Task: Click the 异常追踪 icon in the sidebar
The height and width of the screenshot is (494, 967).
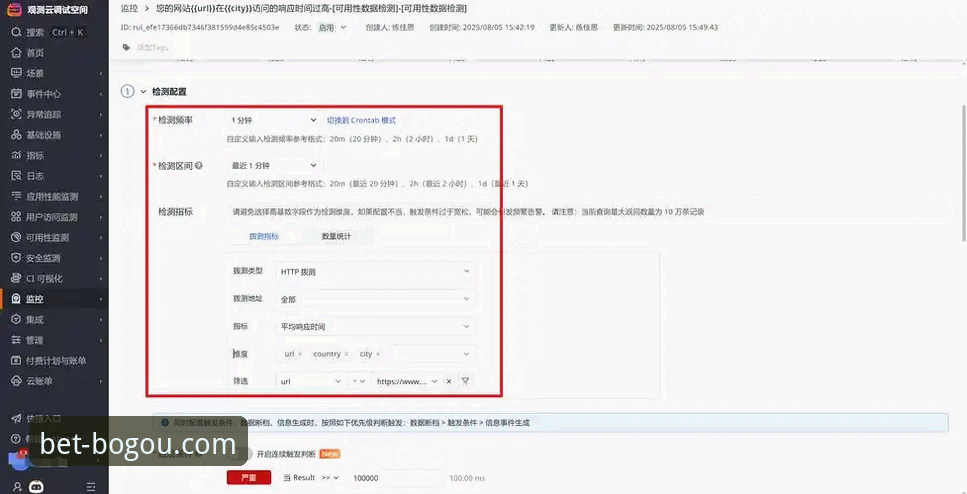Action: pyautogui.click(x=17, y=114)
